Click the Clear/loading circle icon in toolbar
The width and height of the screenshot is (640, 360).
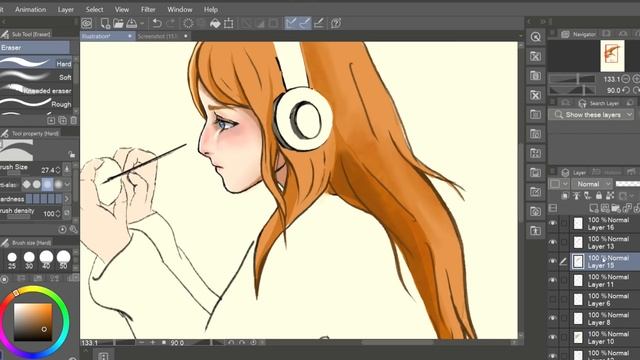188,23
